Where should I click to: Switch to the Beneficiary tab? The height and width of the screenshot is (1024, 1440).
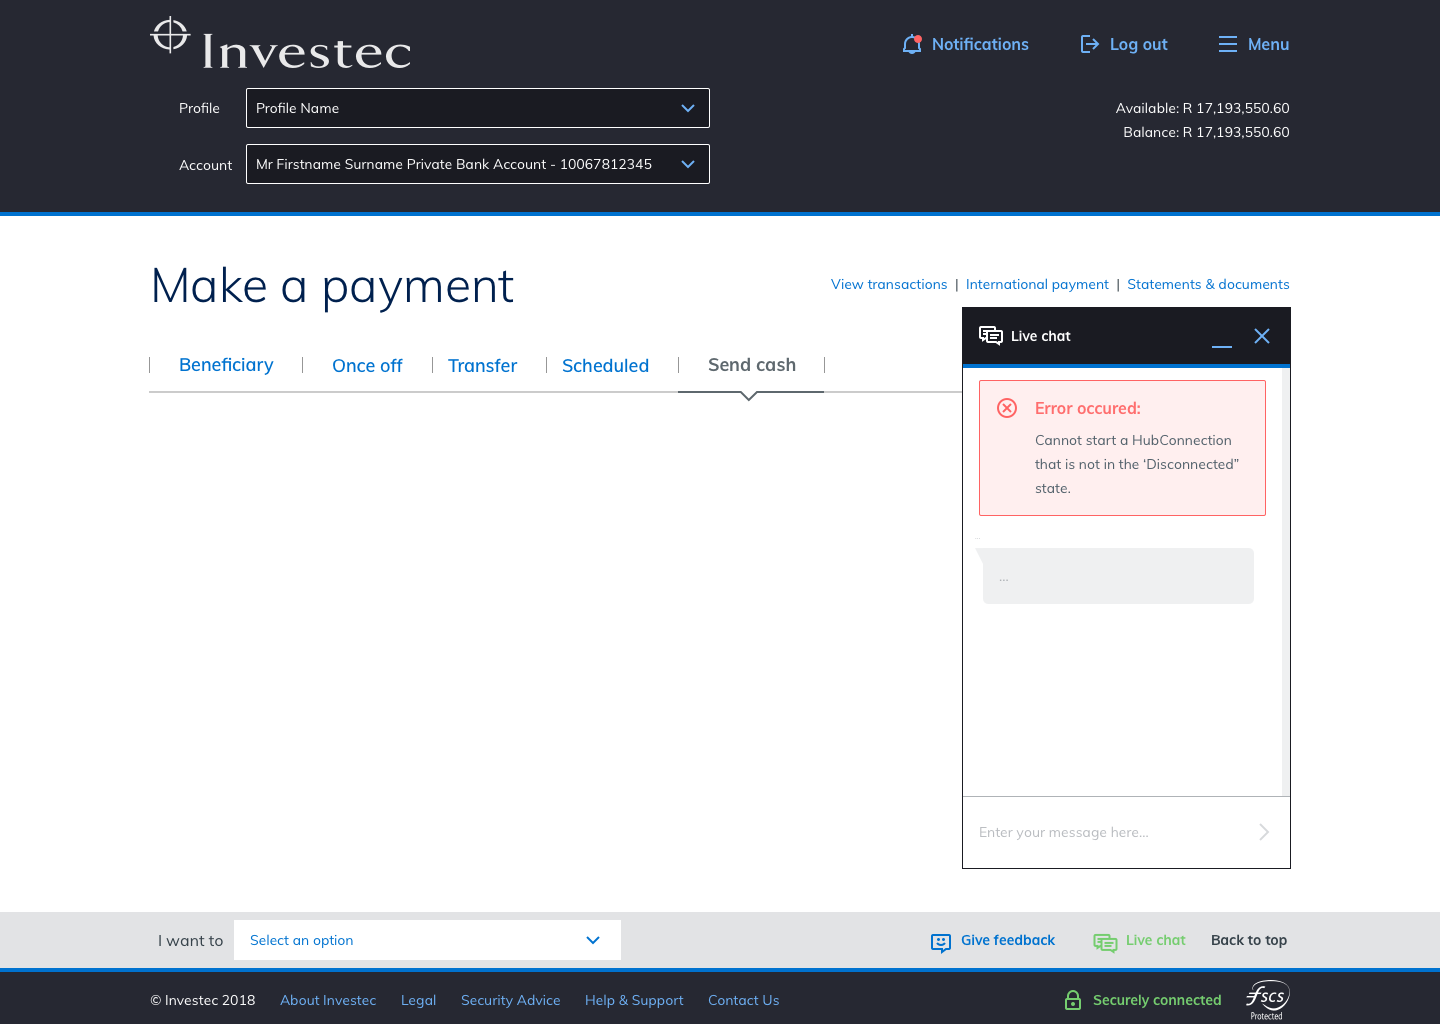[x=226, y=365]
